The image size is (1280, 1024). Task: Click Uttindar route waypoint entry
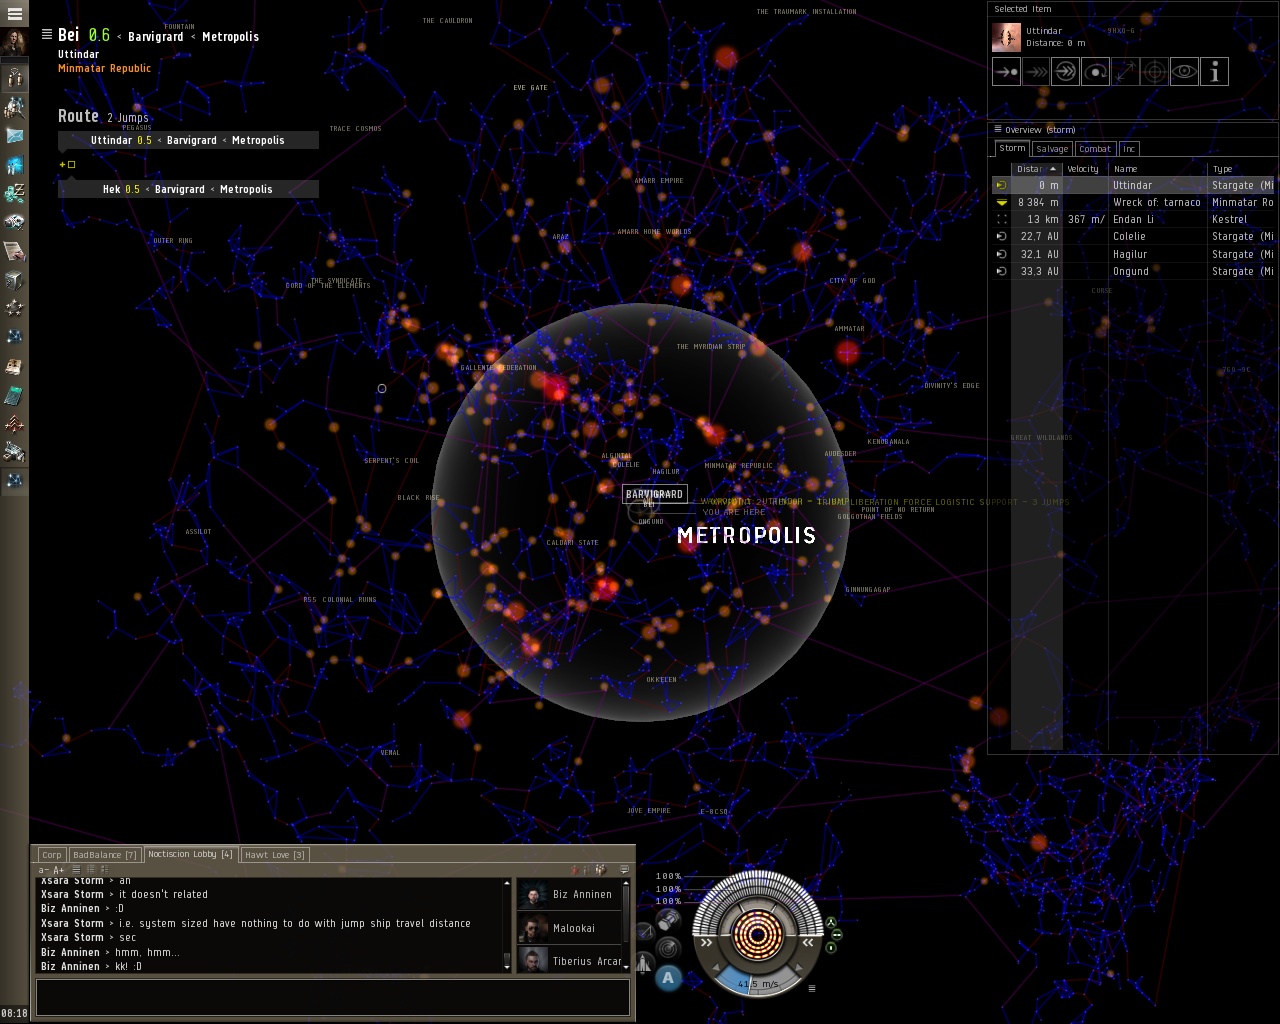(188, 140)
